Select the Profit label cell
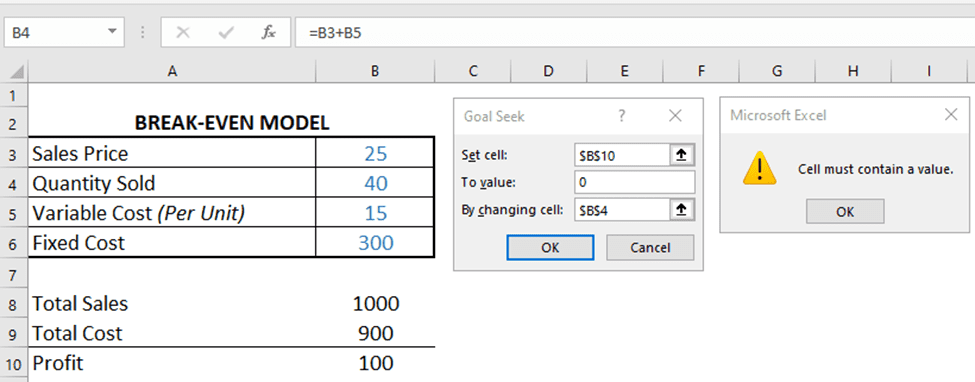This screenshot has width=975, height=382. (x=172, y=363)
